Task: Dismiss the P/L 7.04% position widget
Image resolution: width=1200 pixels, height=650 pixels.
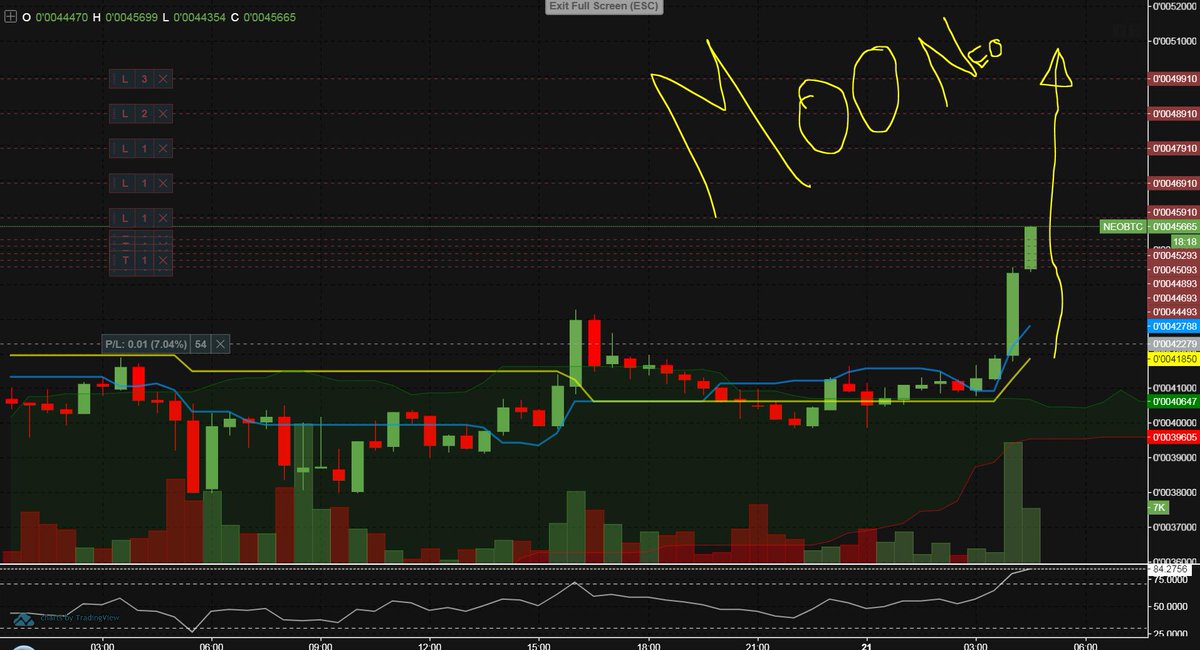Action: [x=219, y=344]
